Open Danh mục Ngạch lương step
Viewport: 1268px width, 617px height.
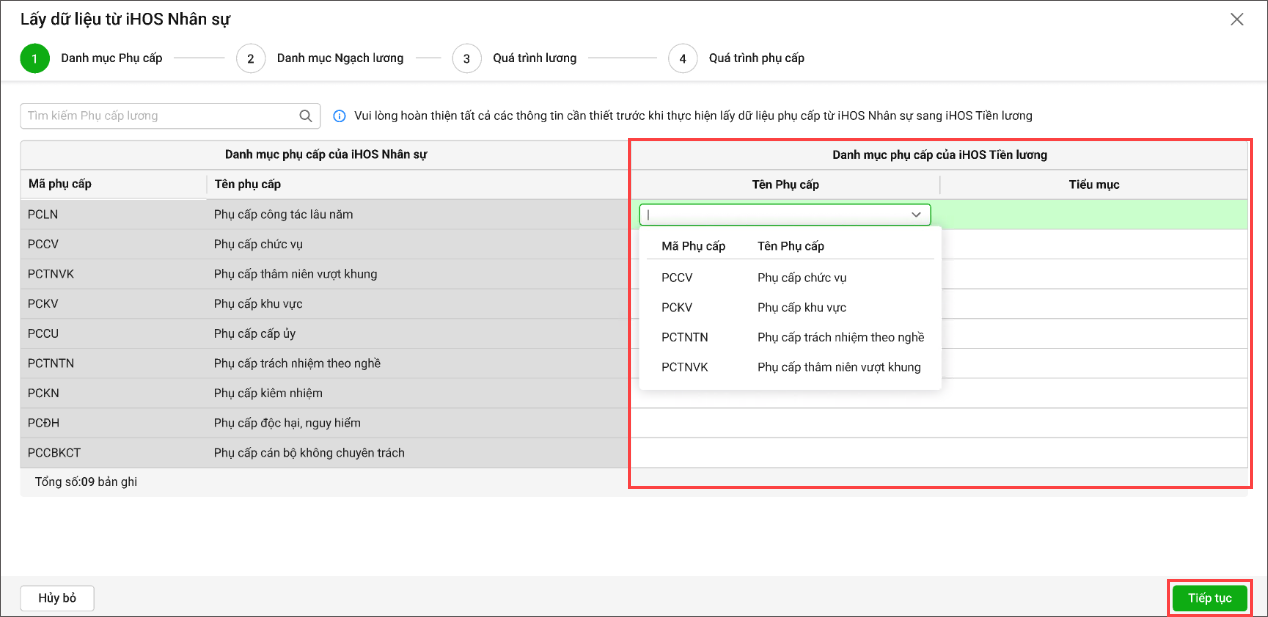point(340,59)
